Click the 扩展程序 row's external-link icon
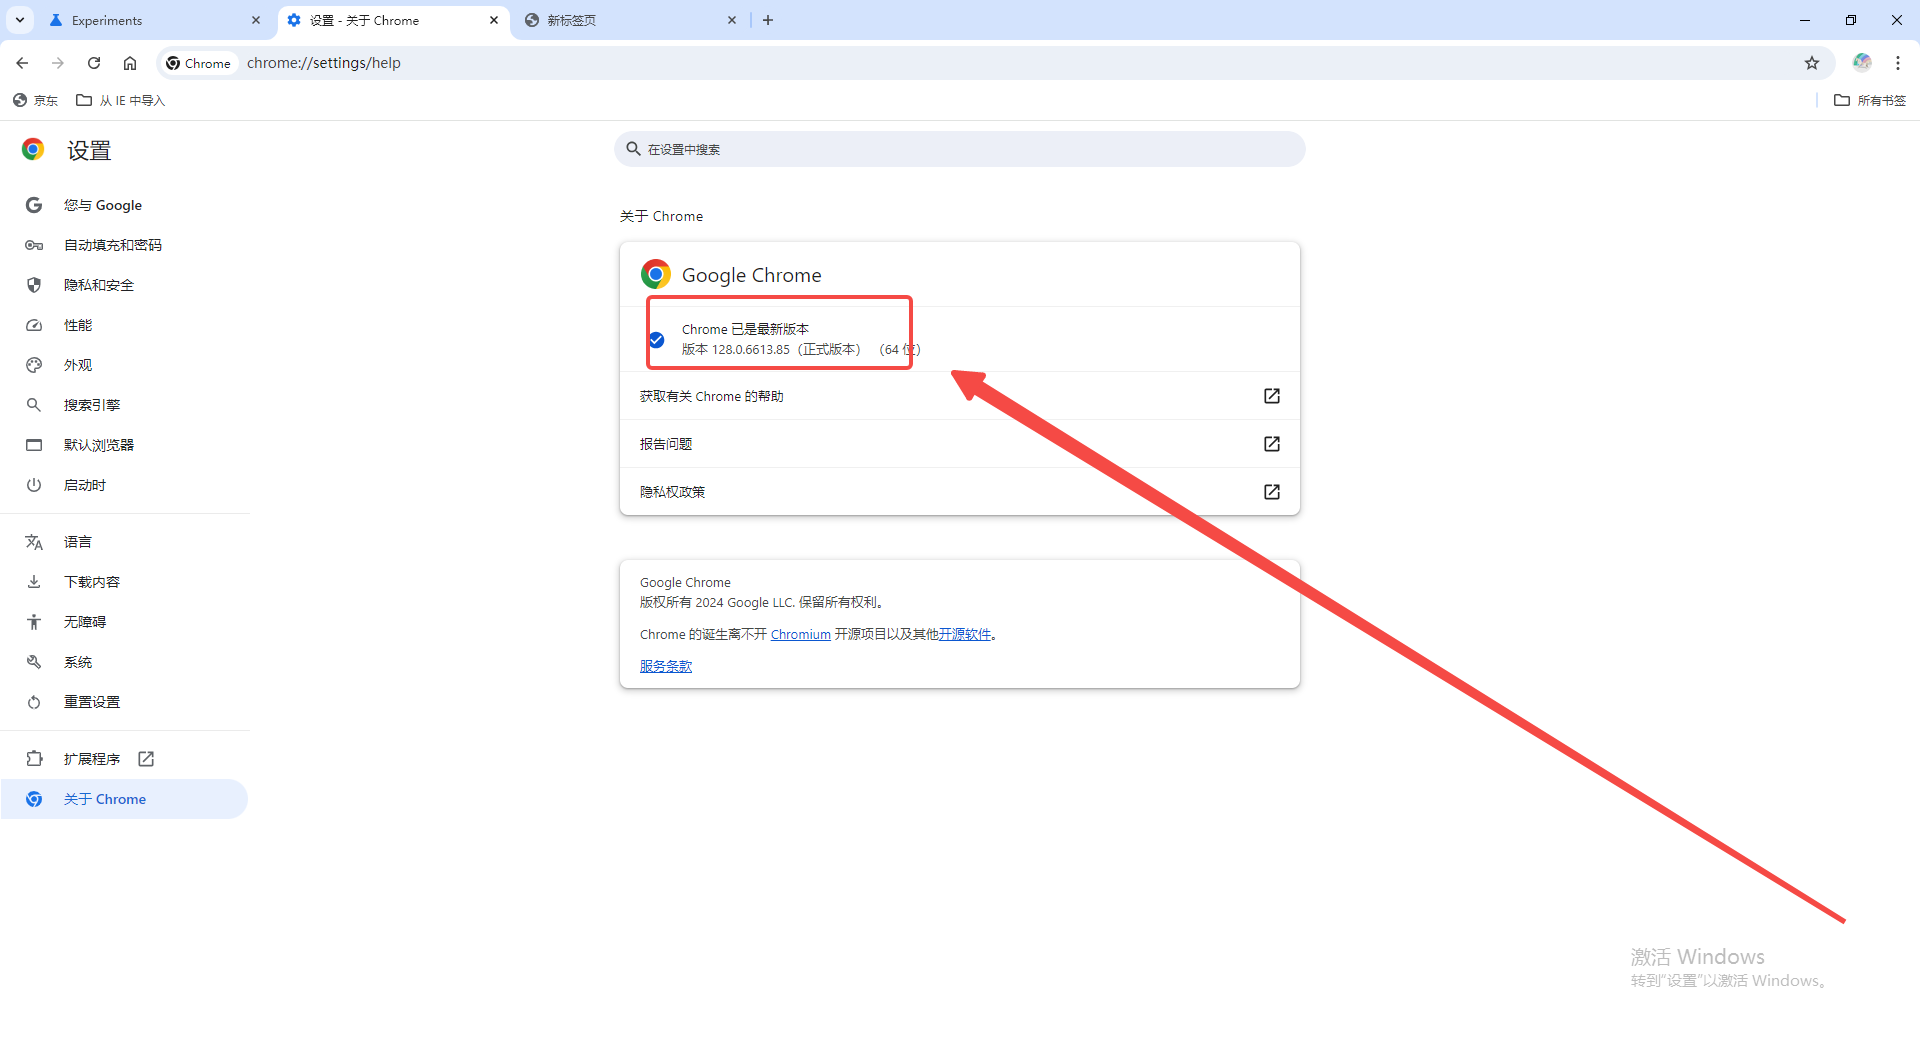This screenshot has width=1920, height=1040. tap(146, 759)
